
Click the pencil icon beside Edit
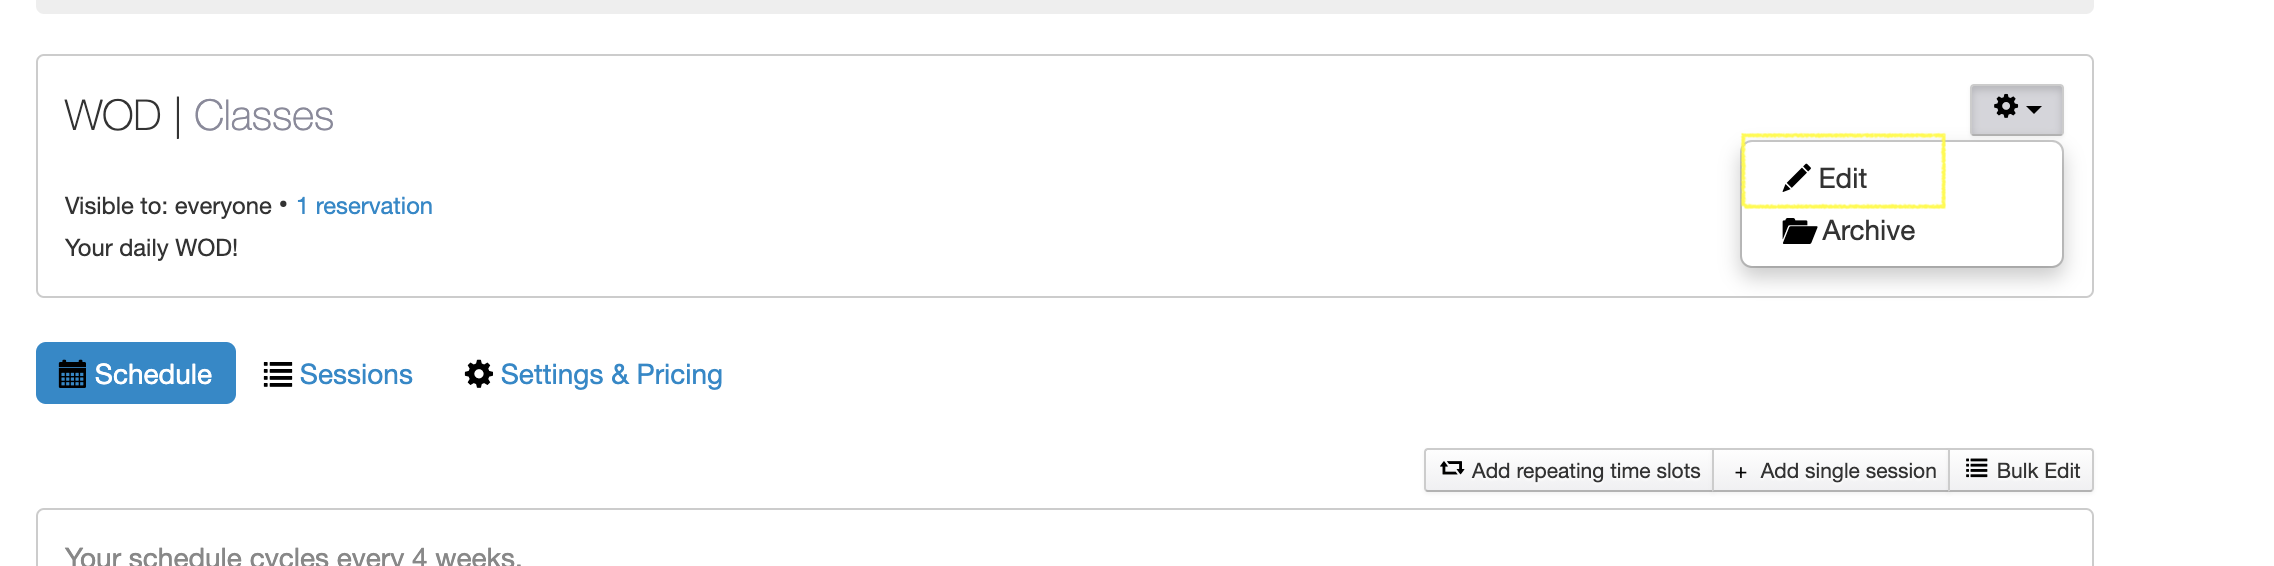point(1796,178)
